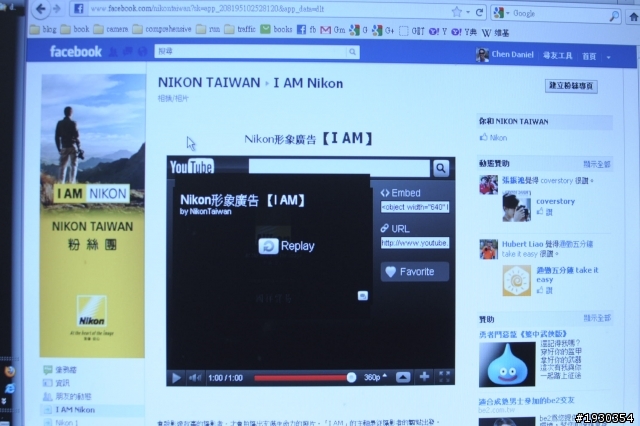The height and width of the screenshot is (426, 640).
Task: Open the 'camera' bookmarks folder
Action: (x=111, y=29)
